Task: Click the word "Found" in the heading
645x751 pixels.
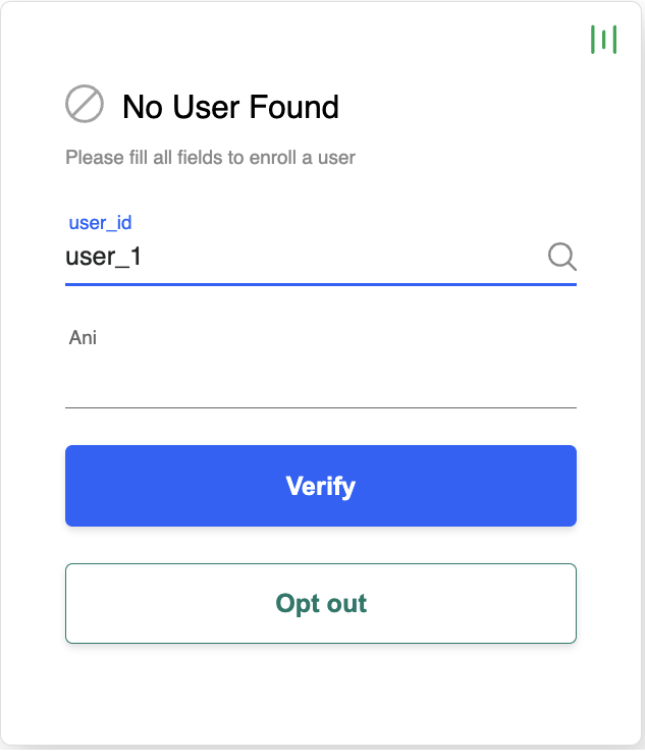Action: pyautogui.click(x=295, y=107)
